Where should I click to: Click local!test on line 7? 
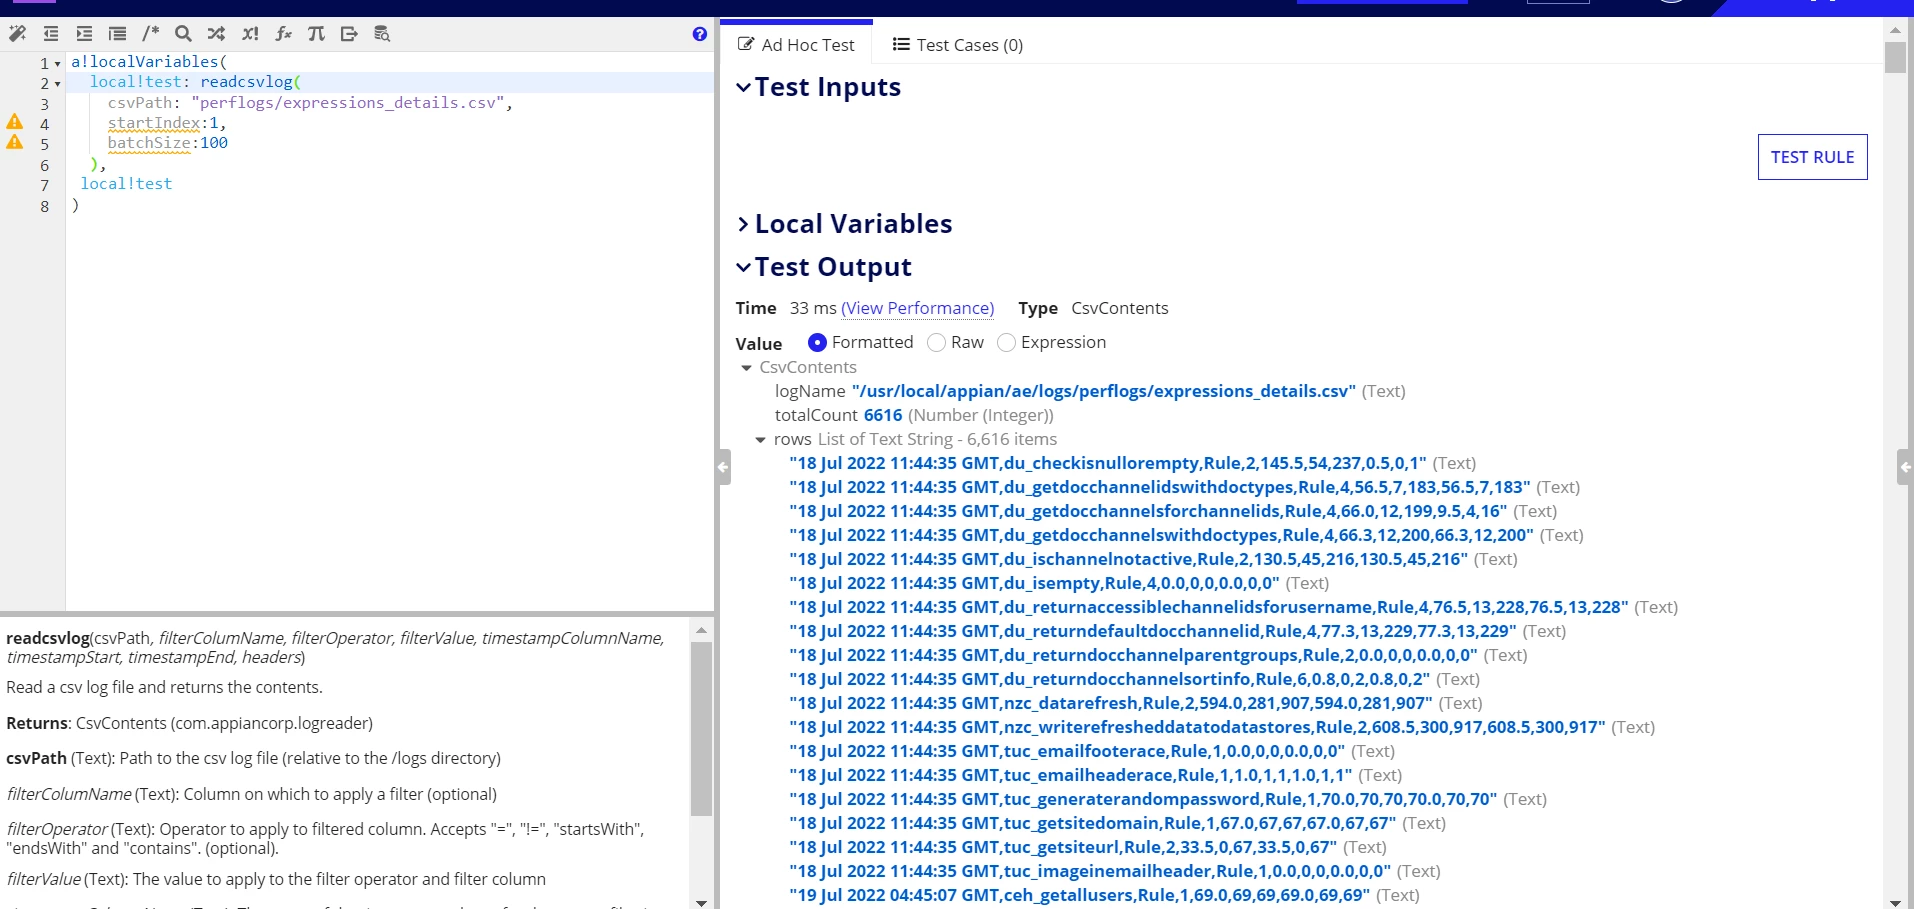coord(126,184)
